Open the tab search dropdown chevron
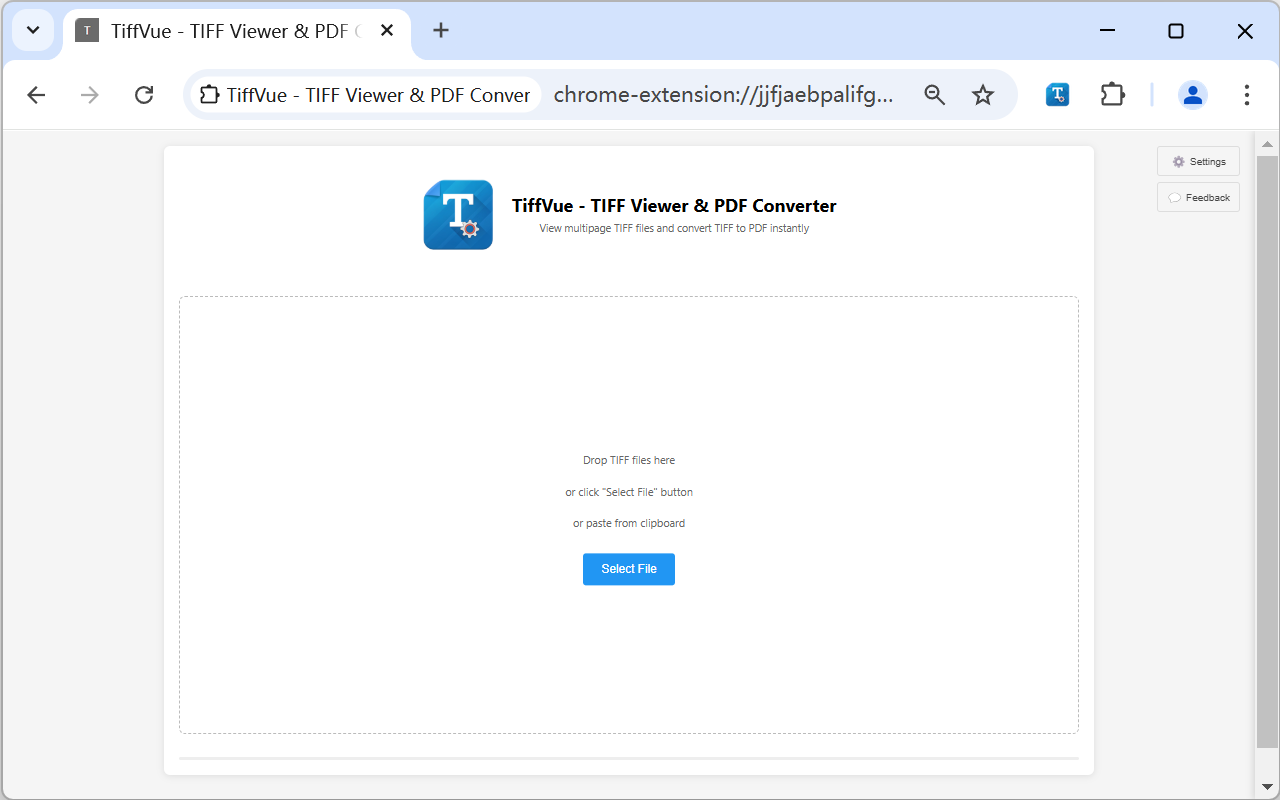1280x800 pixels. (33, 30)
